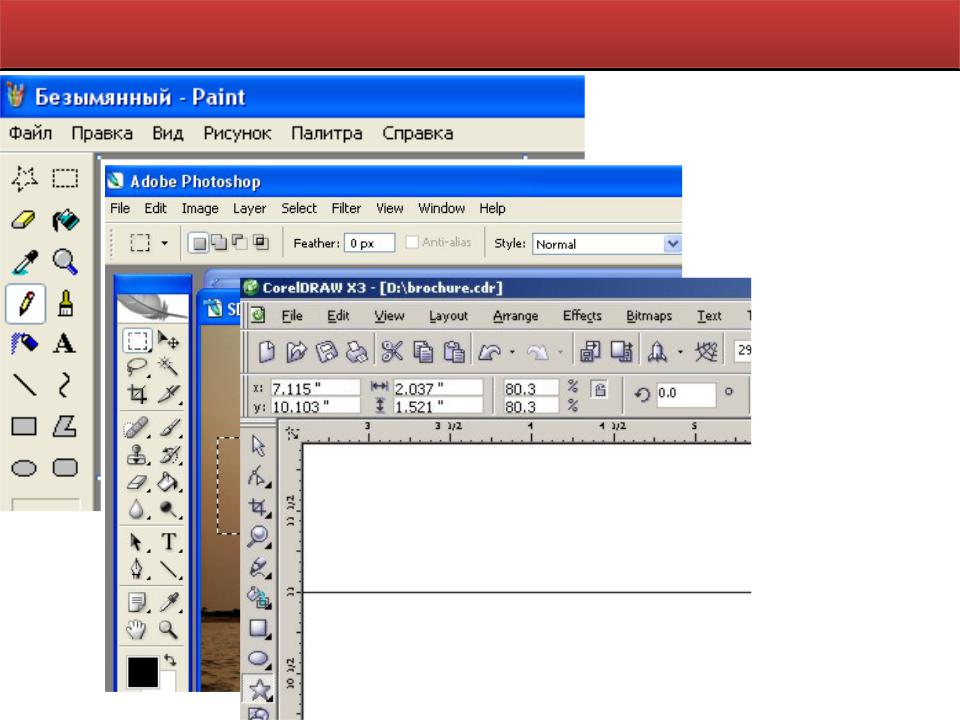Open Paint's Рисунок menu

[237, 132]
